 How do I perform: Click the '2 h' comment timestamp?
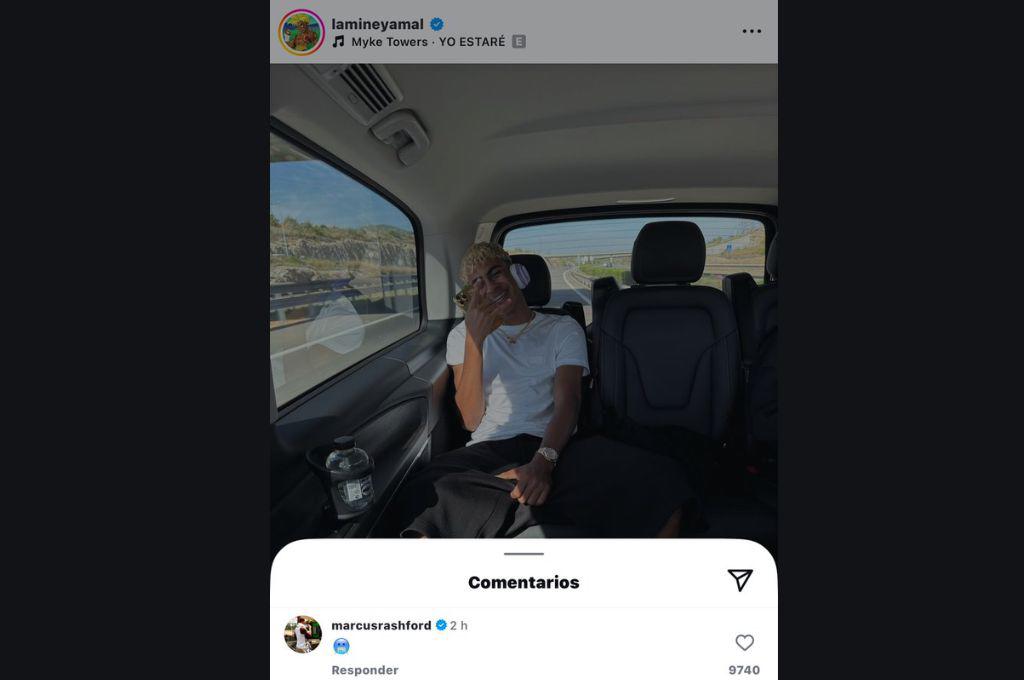(459, 626)
